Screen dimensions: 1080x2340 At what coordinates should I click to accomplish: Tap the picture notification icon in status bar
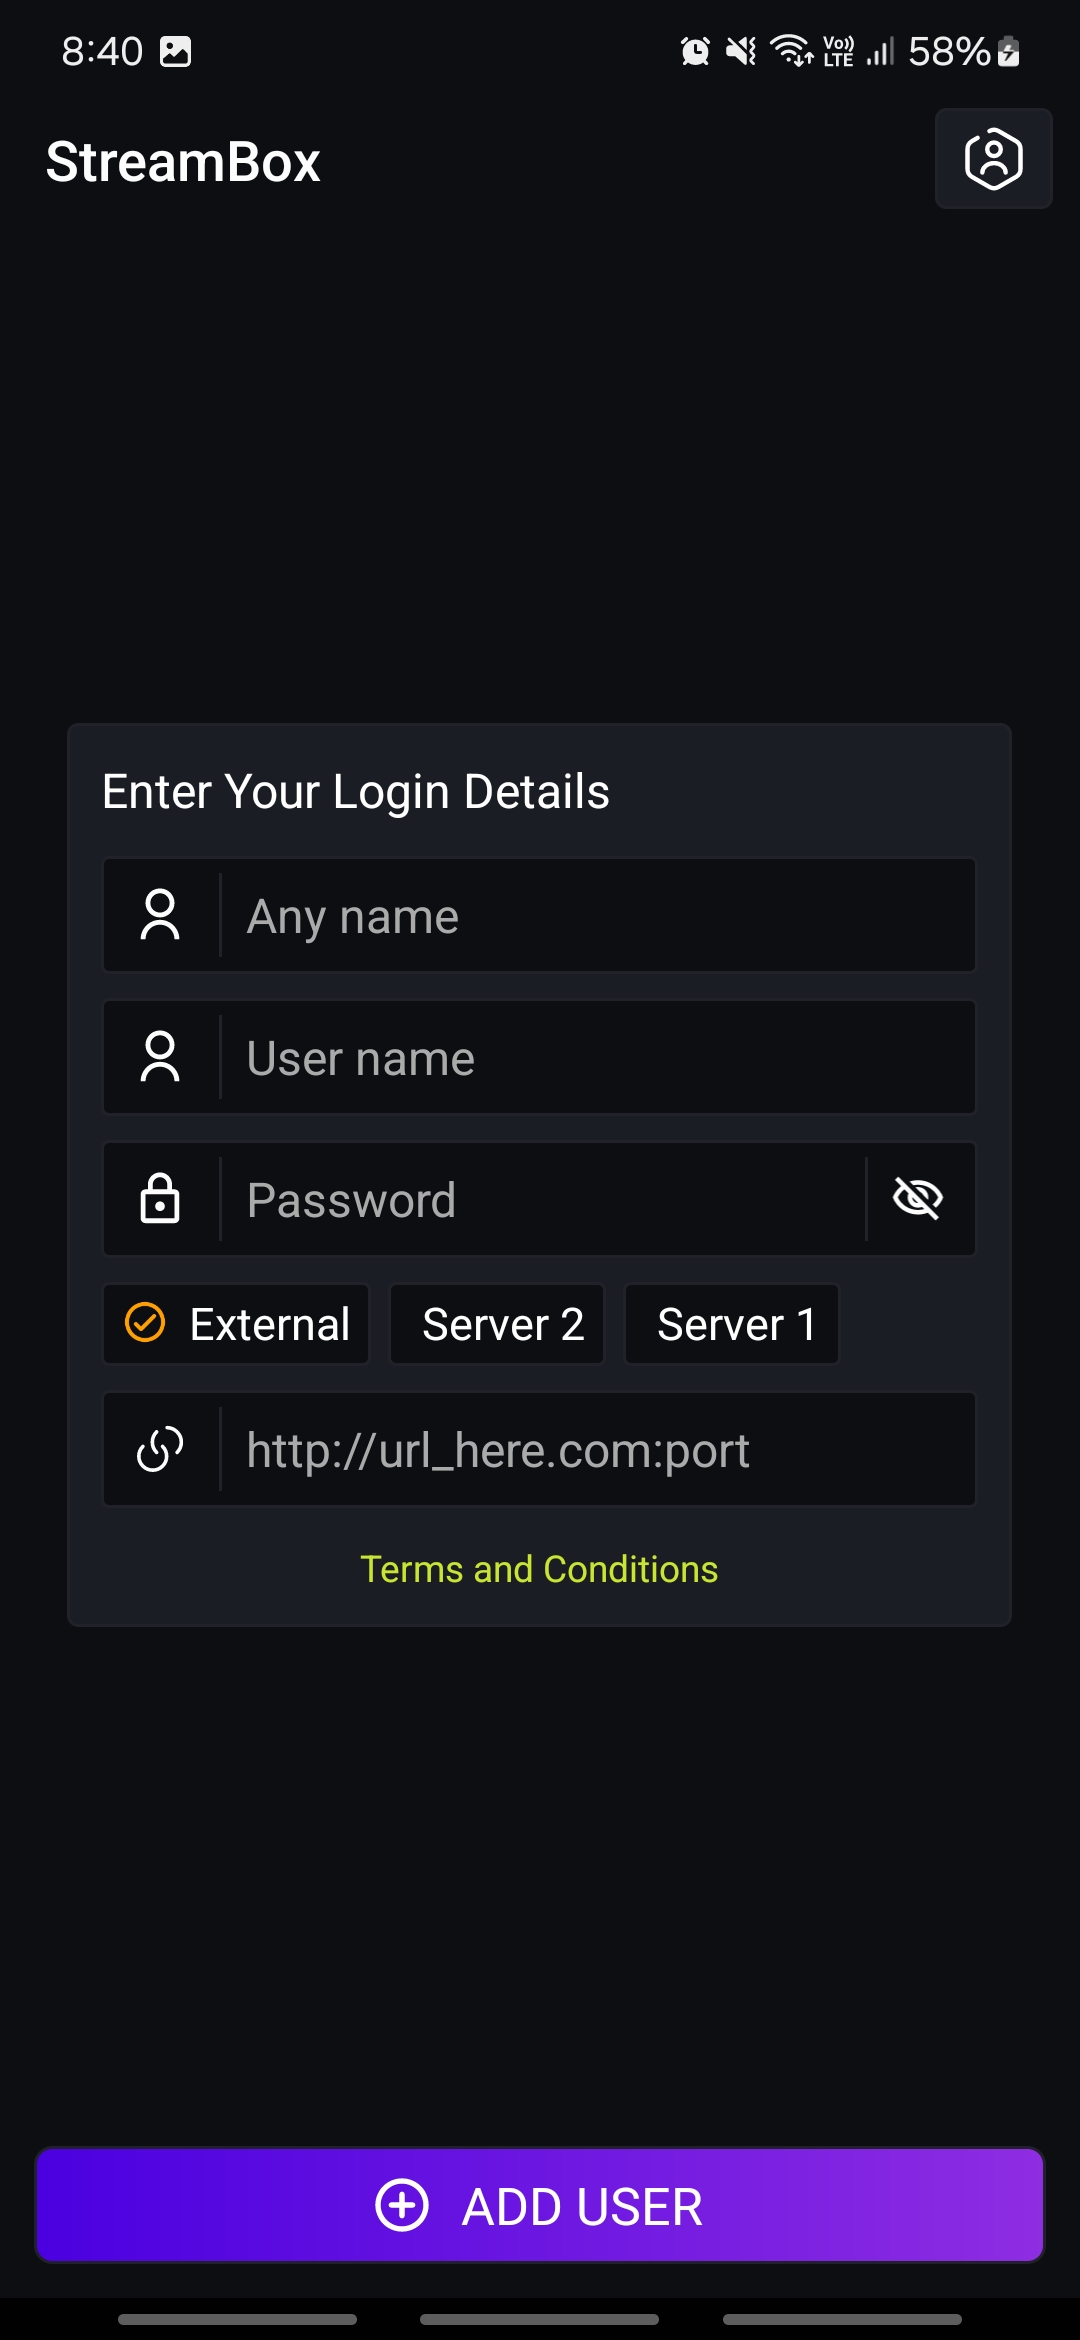[175, 51]
